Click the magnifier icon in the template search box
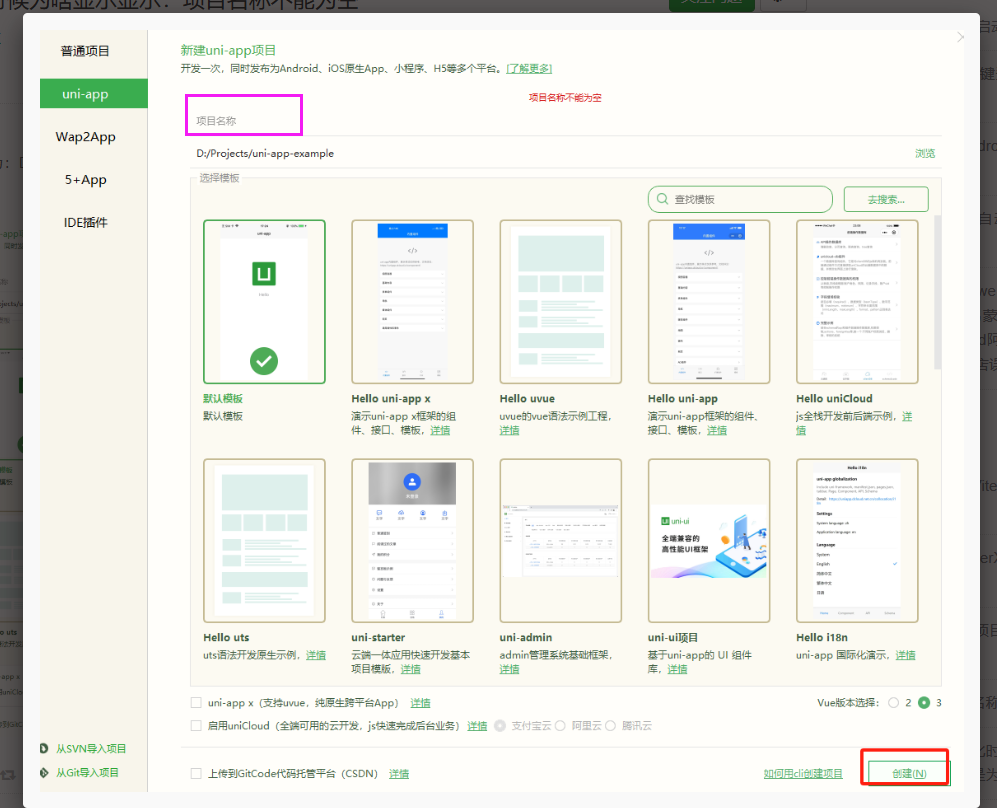Screen dimensions: 997x808 (662, 199)
